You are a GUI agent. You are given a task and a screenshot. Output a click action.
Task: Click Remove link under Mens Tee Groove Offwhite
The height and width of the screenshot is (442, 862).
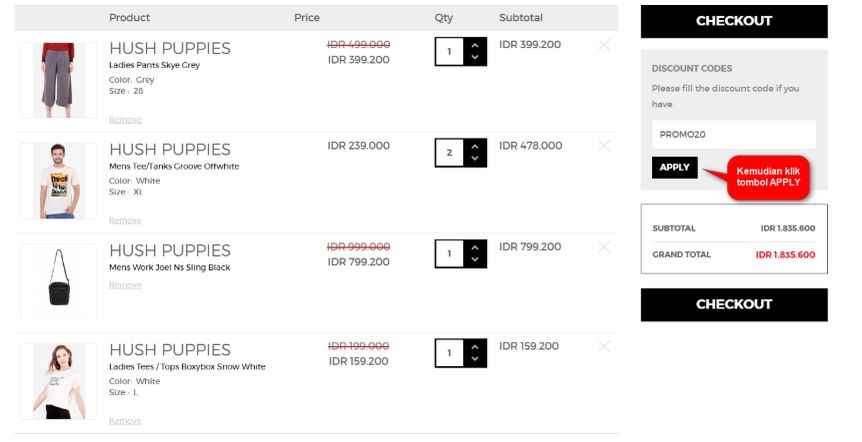125,220
